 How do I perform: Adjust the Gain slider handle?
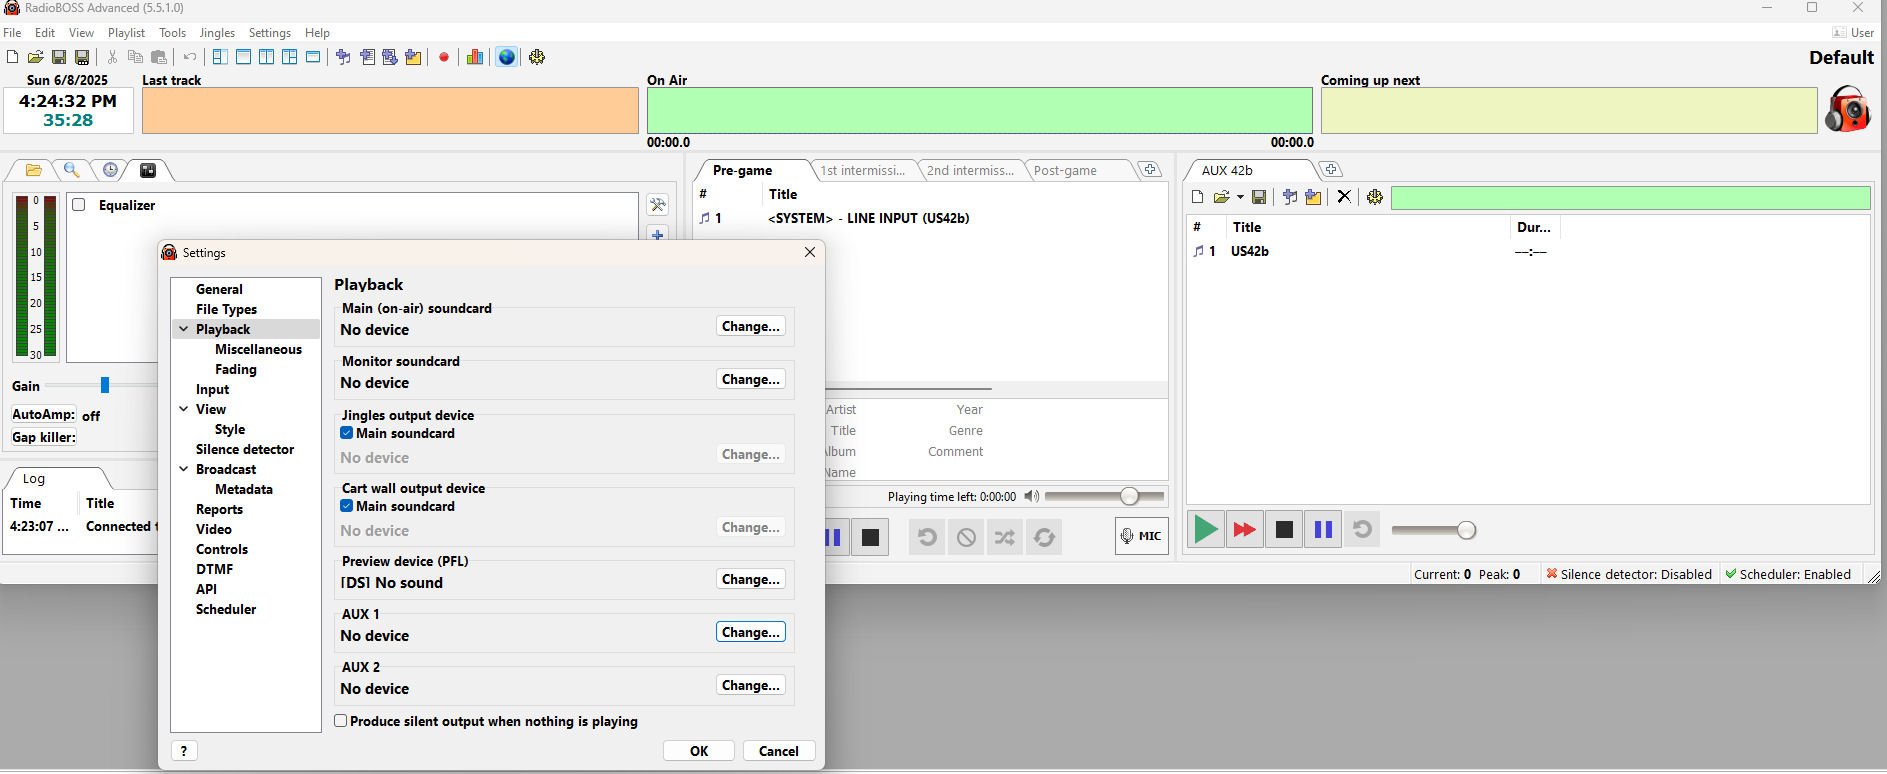104,385
